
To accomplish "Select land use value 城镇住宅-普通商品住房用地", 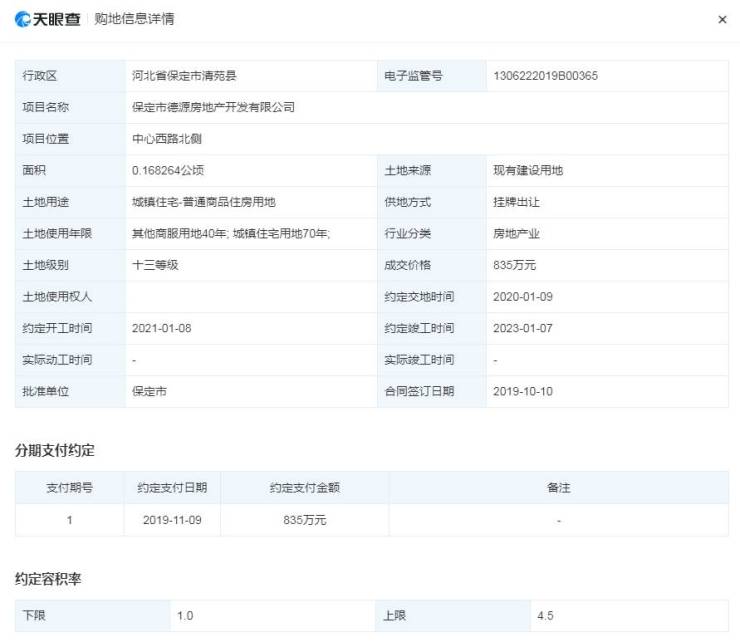I will tap(203, 202).
